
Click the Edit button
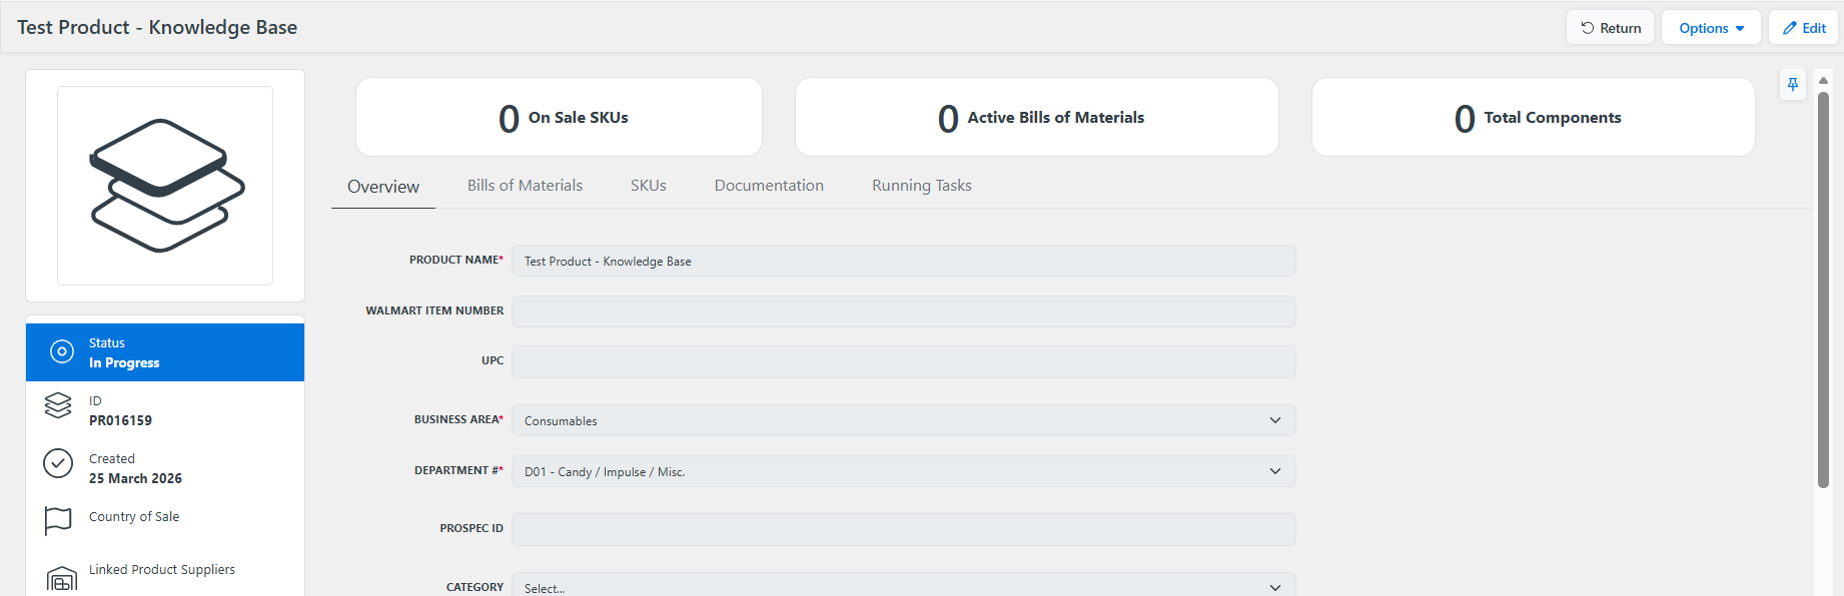click(1804, 28)
